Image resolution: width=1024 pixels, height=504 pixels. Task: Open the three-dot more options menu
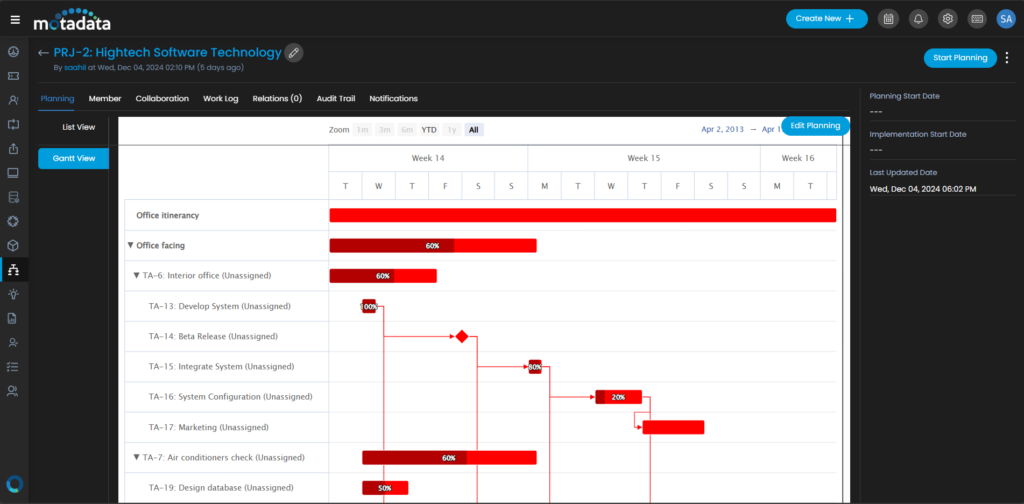(1006, 58)
